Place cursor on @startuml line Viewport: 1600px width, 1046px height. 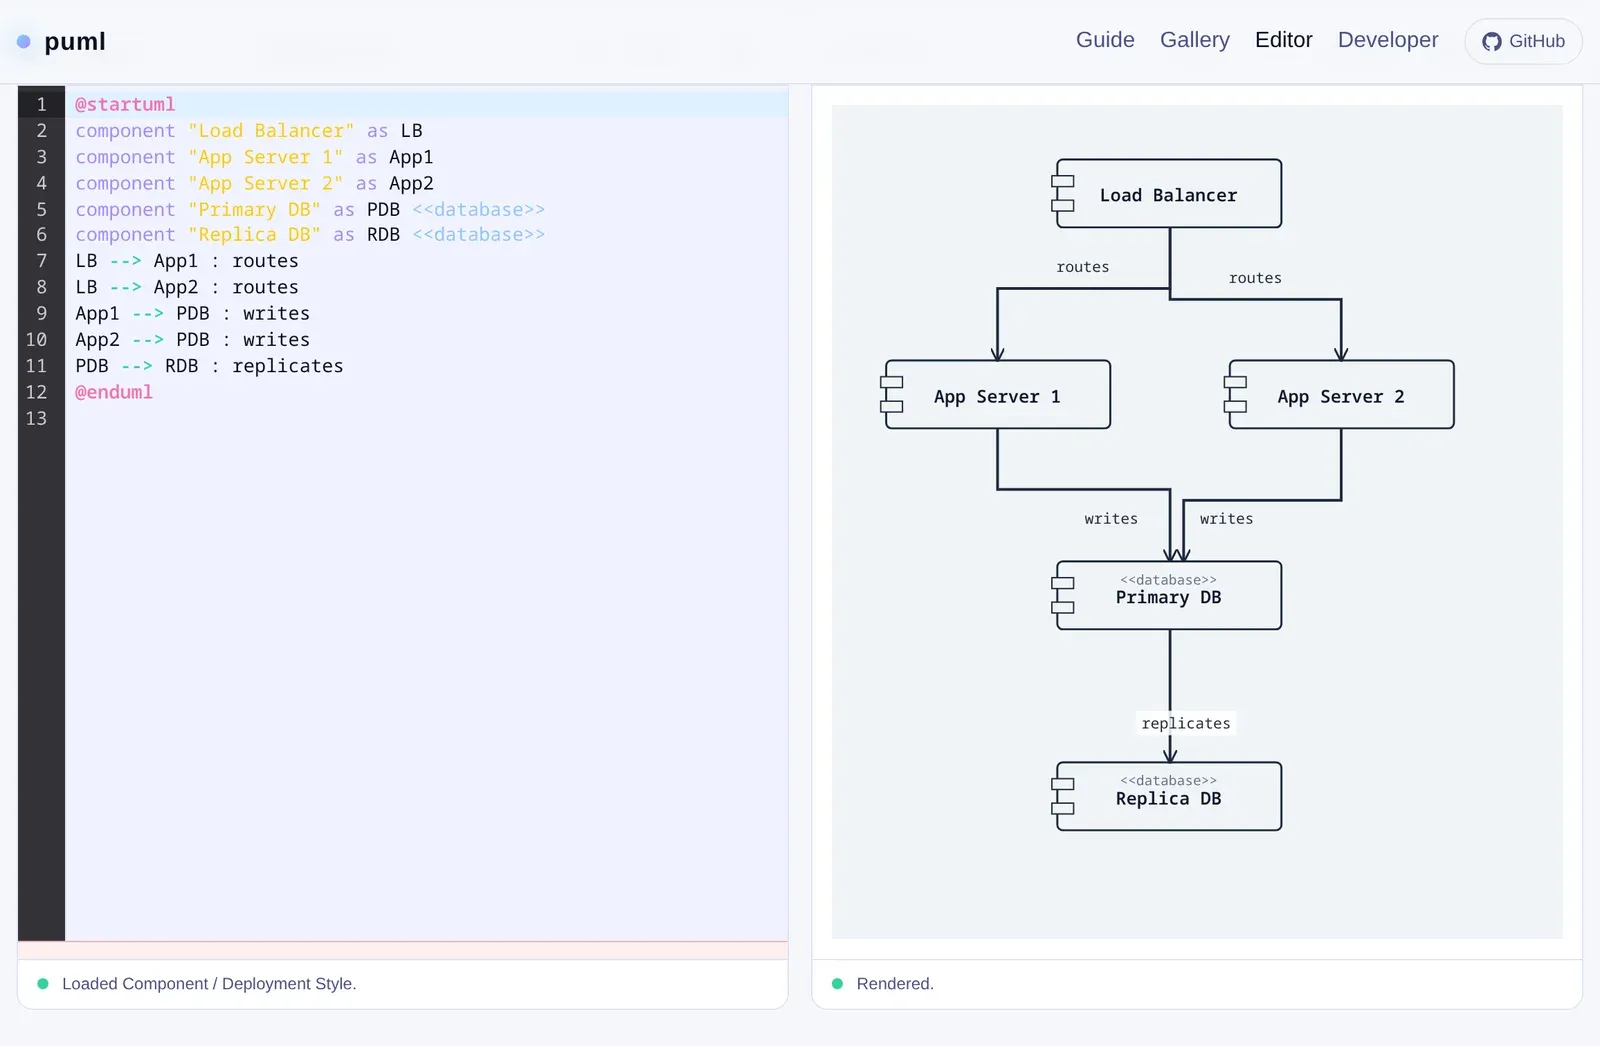tap(427, 104)
